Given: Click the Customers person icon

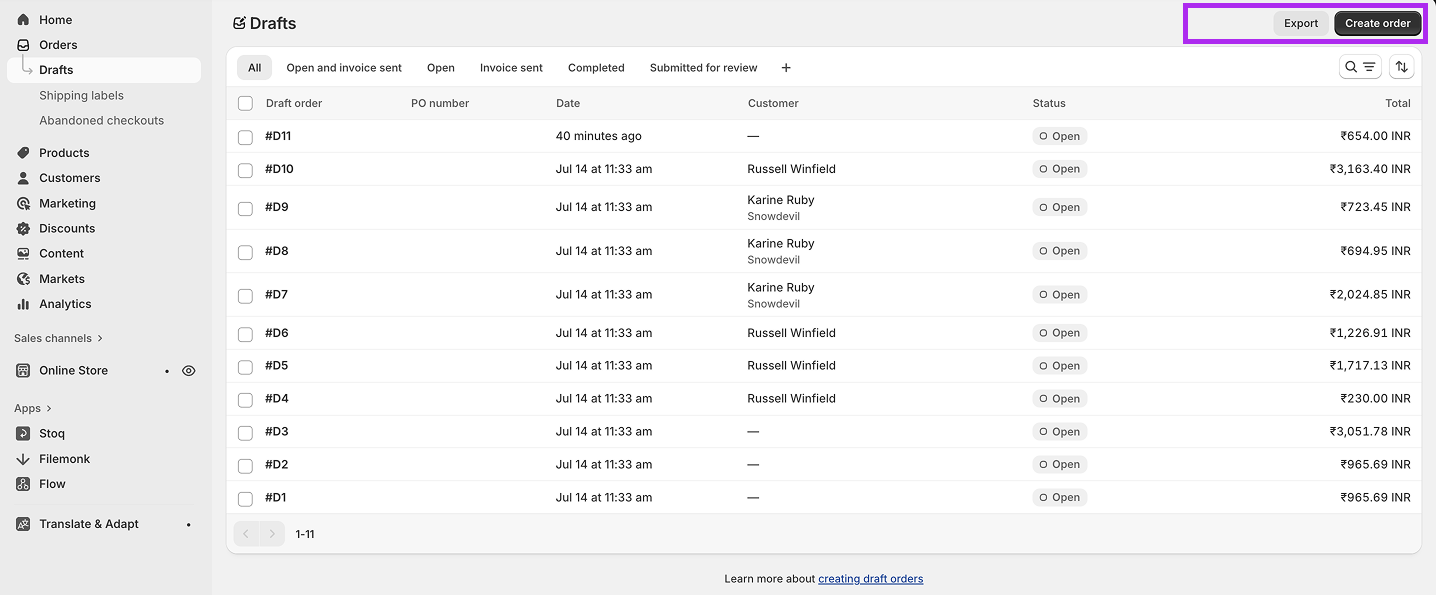Looking at the screenshot, I should click(23, 178).
